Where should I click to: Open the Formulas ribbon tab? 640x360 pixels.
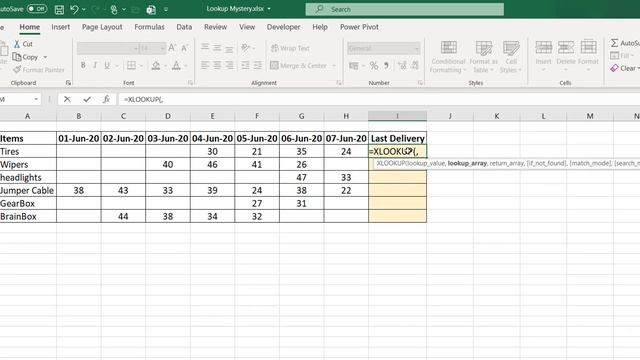click(149, 27)
